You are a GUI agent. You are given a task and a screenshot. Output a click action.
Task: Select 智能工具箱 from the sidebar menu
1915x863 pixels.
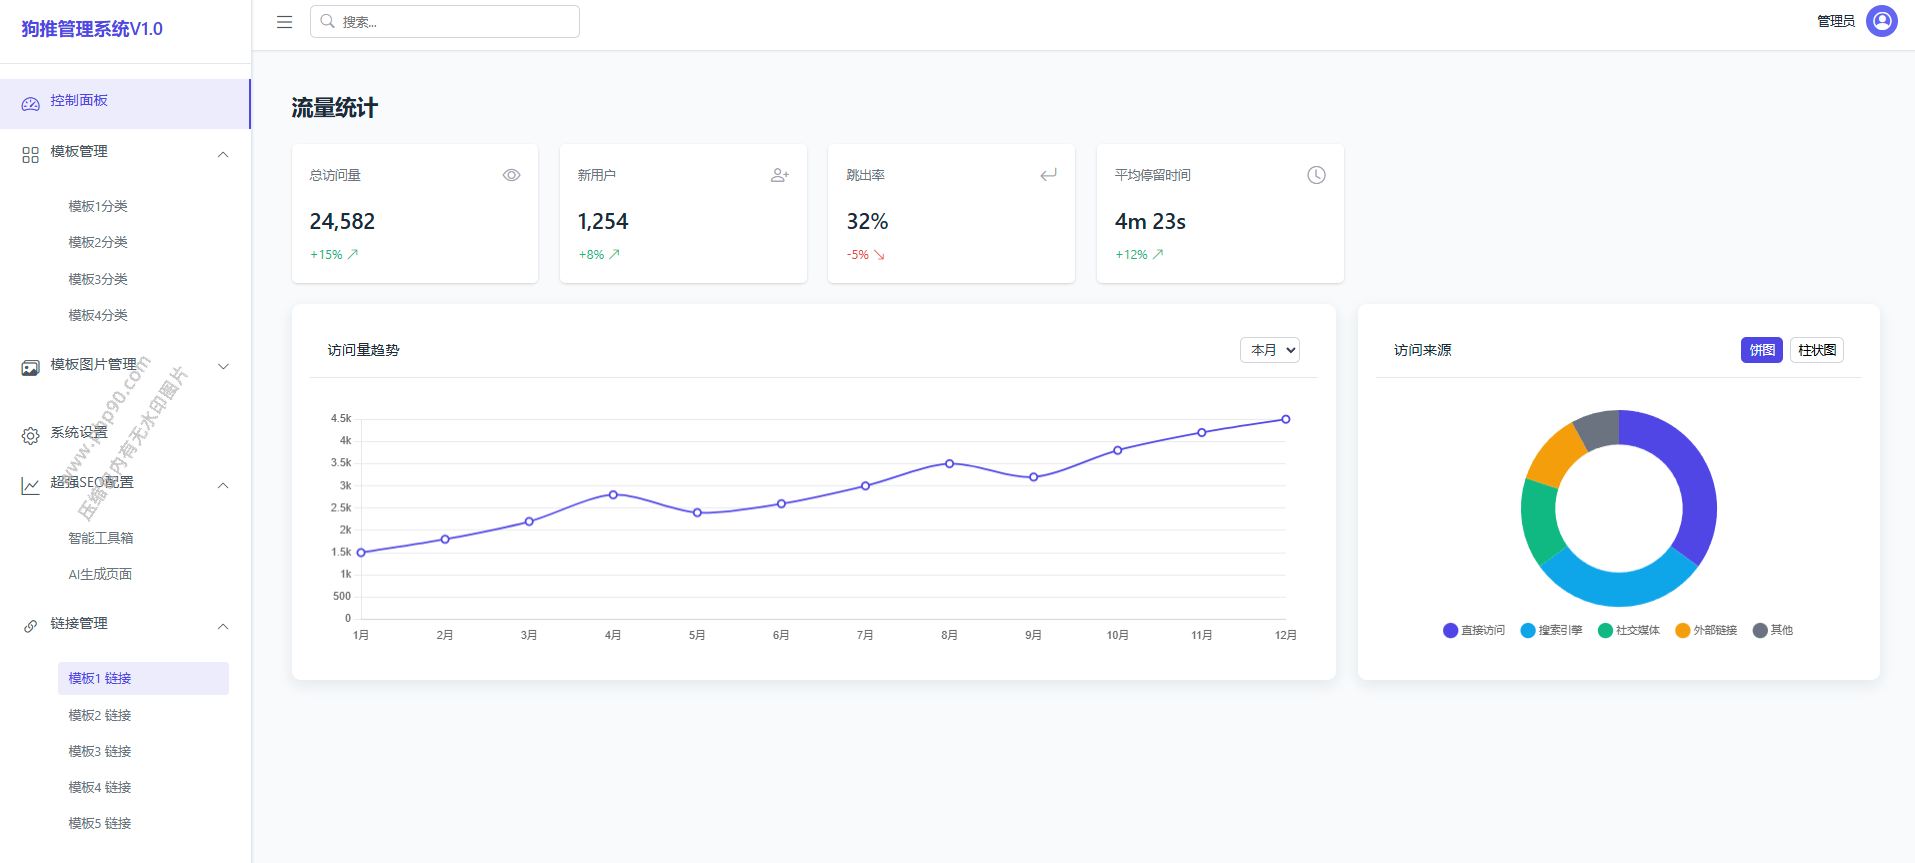[x=100, y=538]
